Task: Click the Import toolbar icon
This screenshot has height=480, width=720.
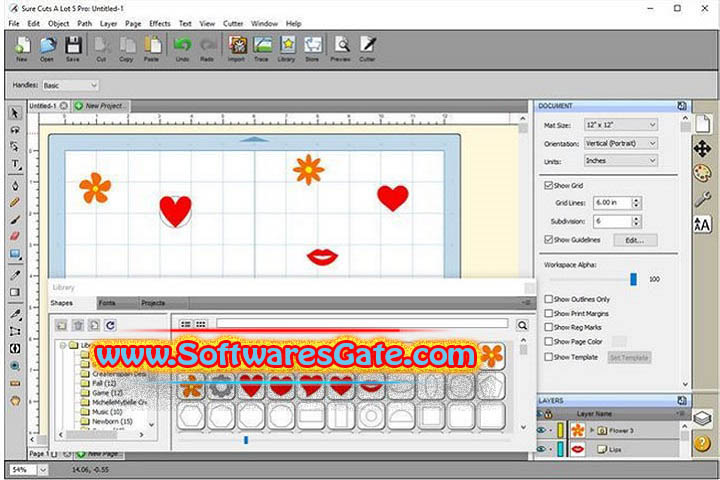Action: click(237, 48)
